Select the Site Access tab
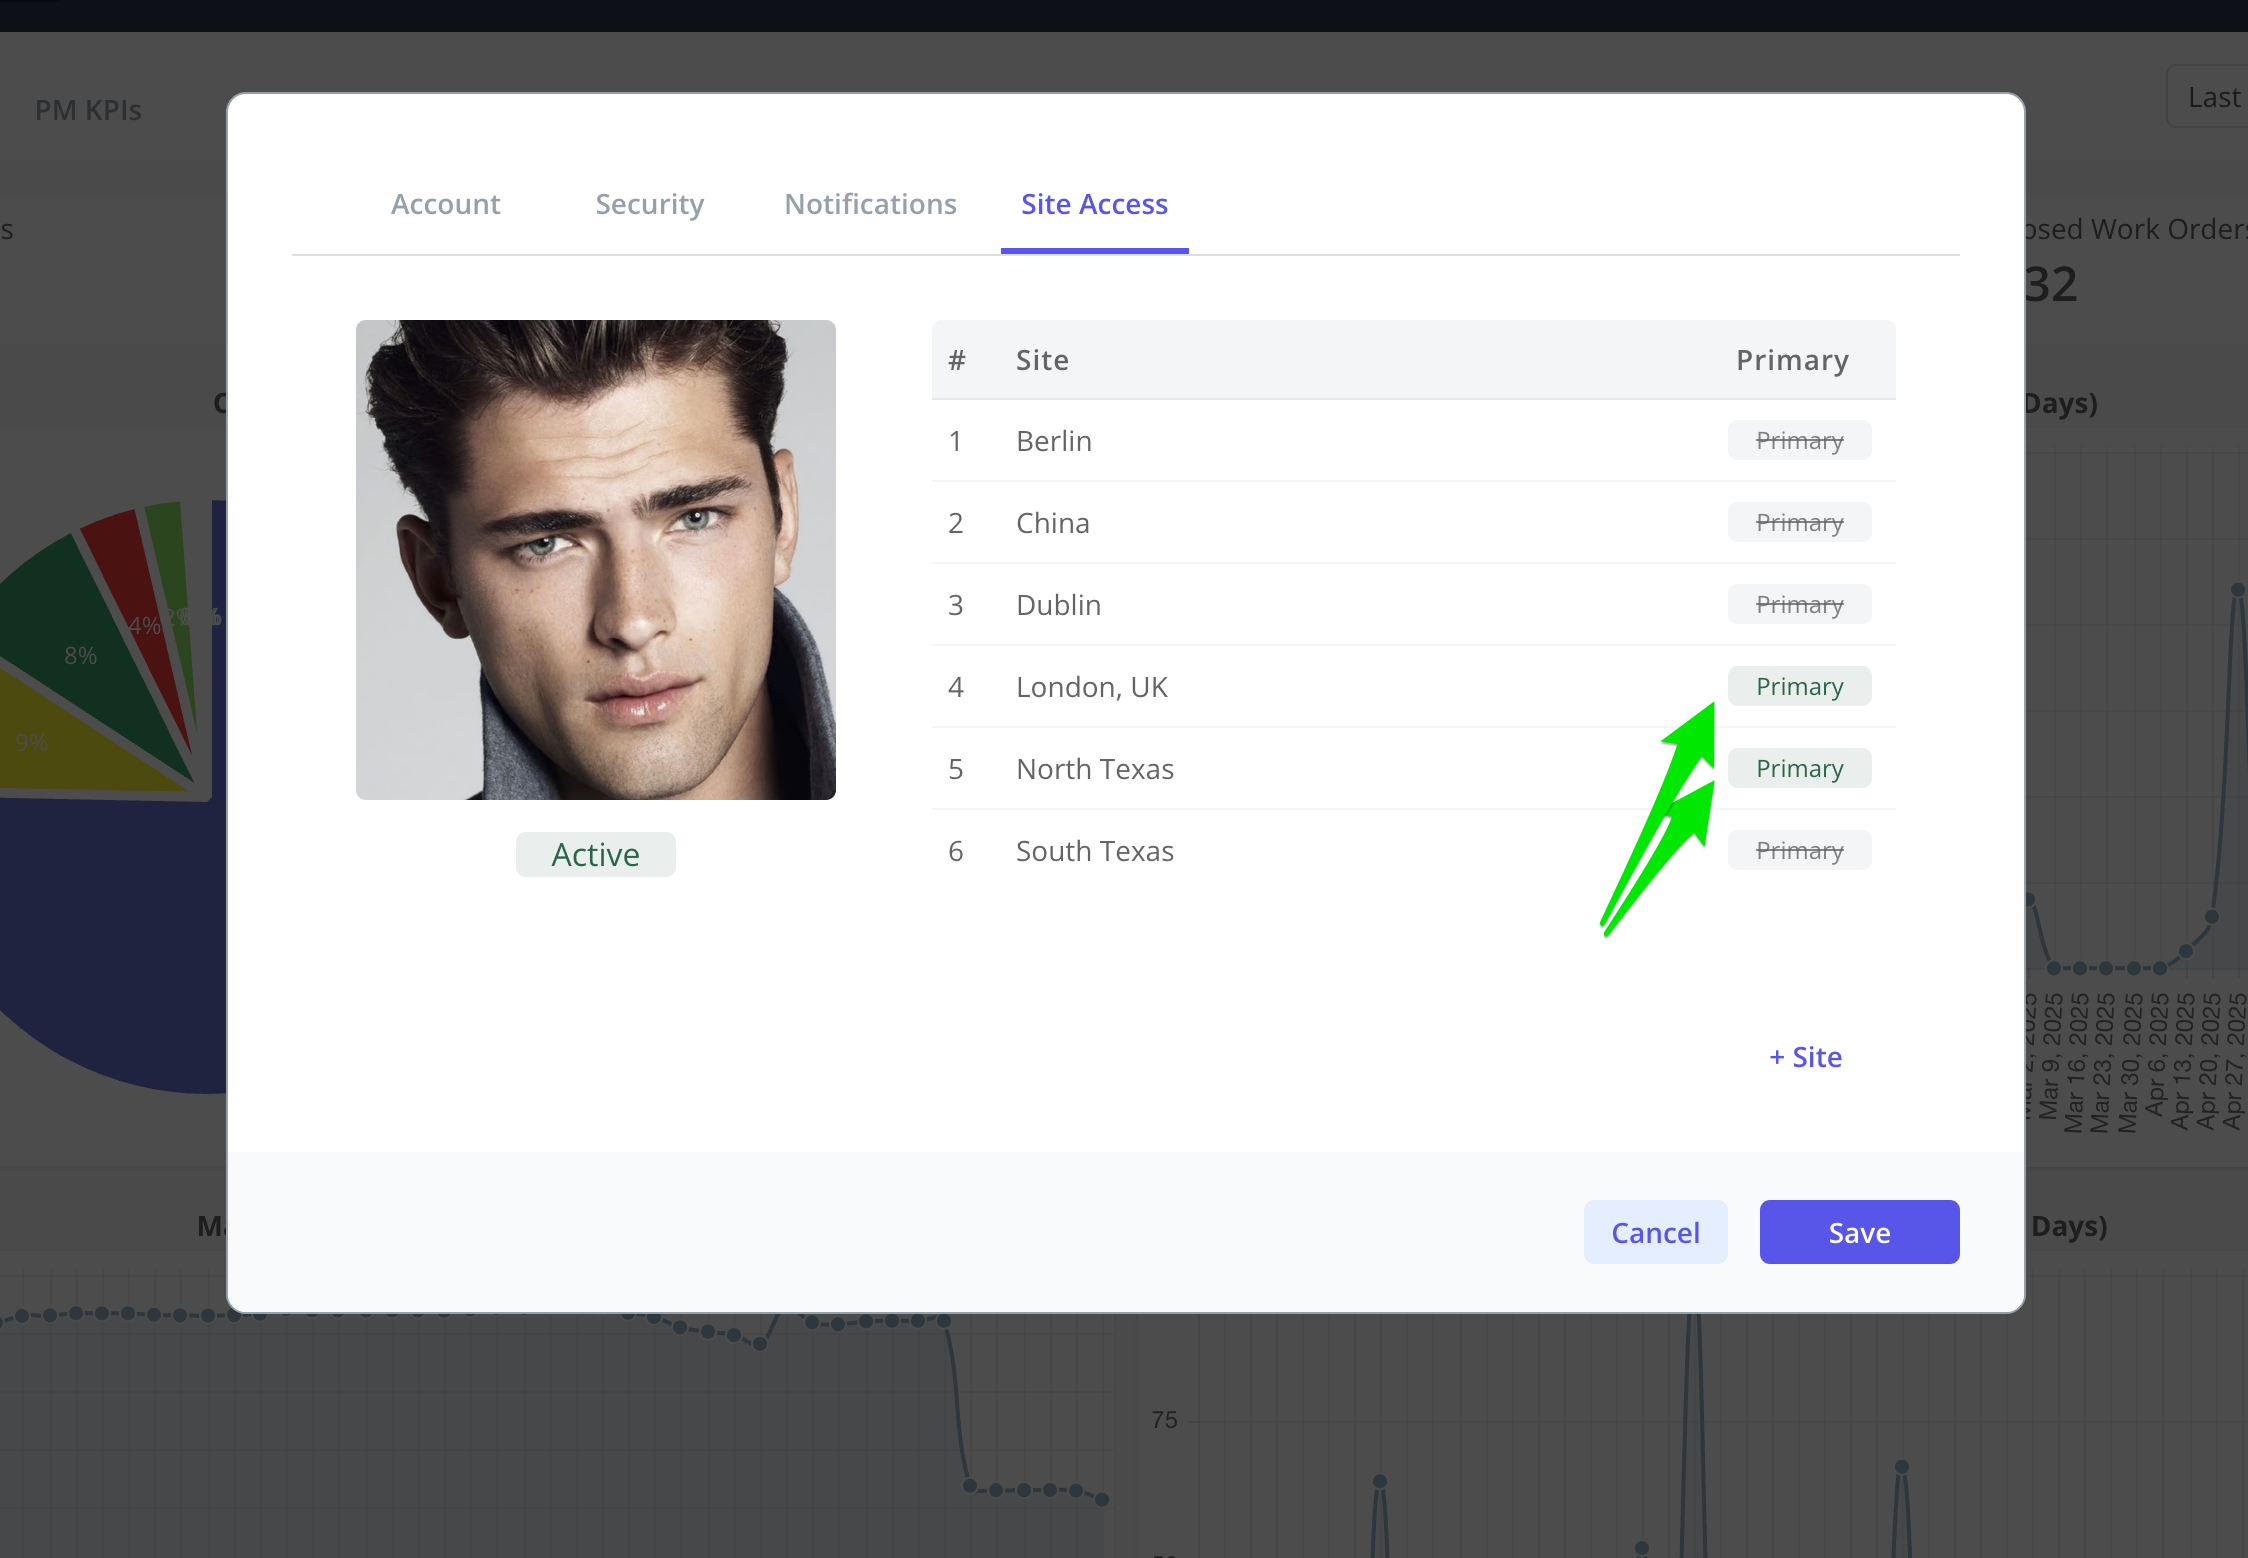 [1094, 204]
